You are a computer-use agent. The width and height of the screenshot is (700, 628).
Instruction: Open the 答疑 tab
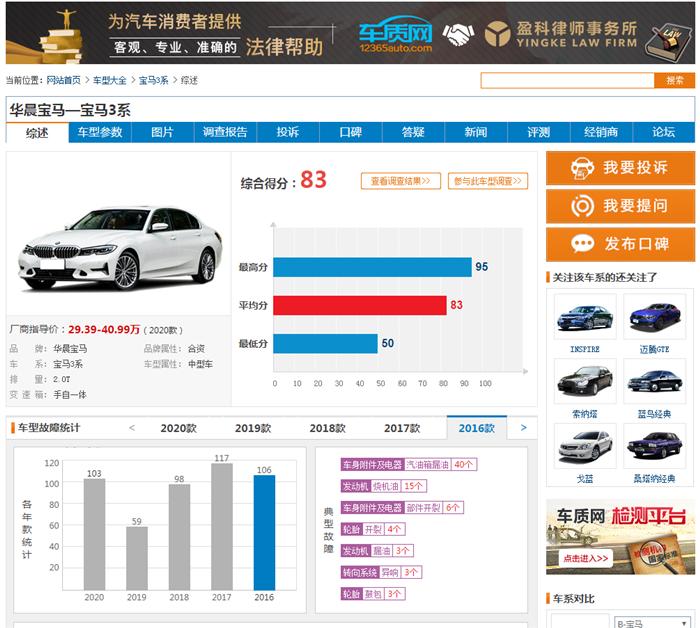coord(413,132)
